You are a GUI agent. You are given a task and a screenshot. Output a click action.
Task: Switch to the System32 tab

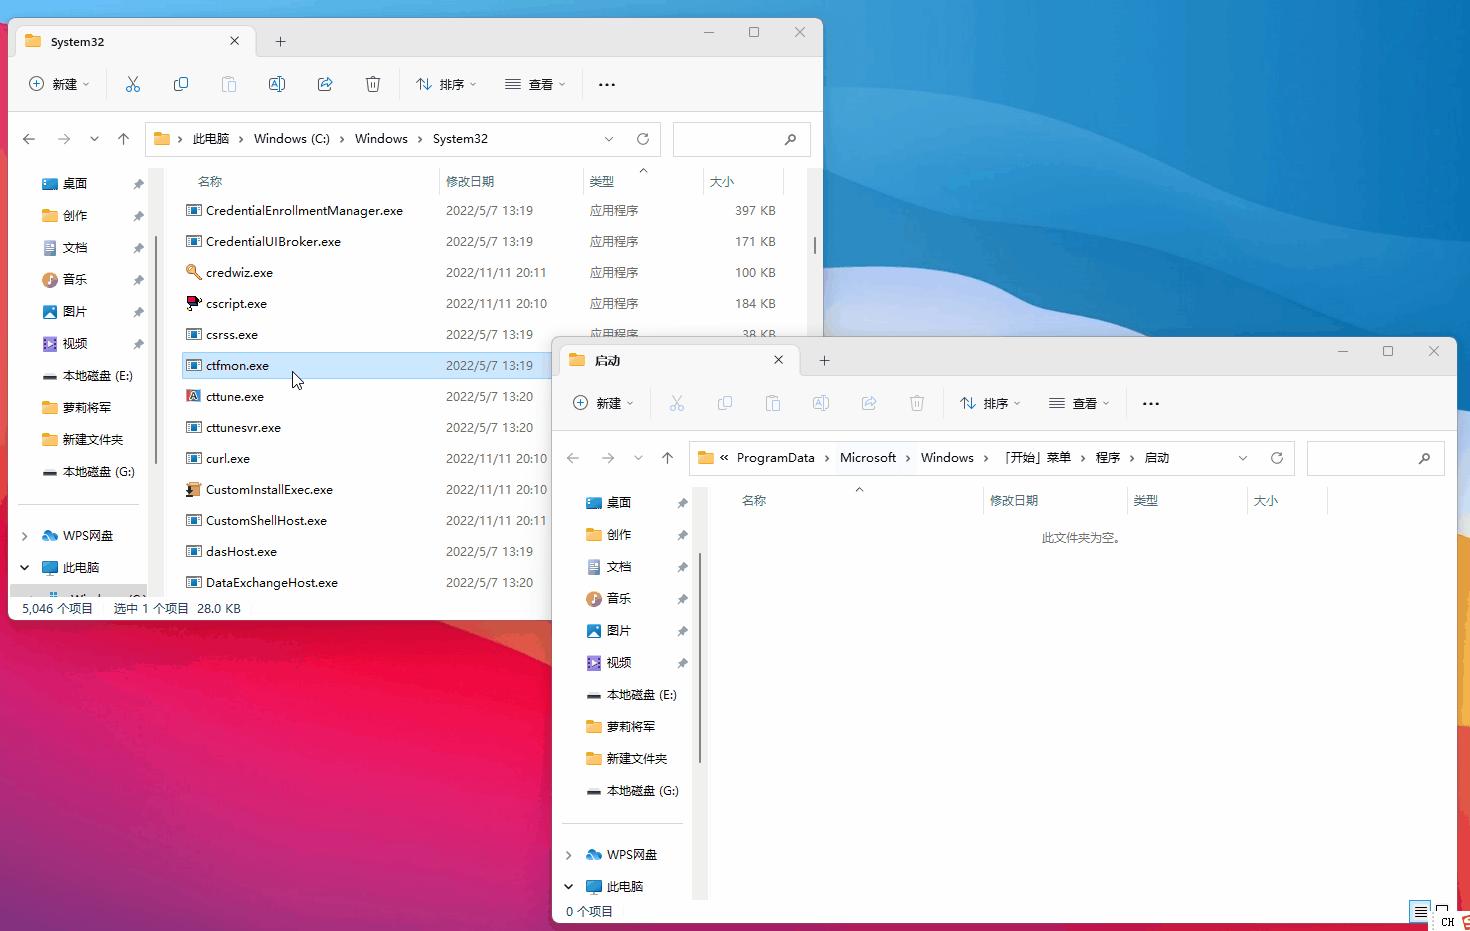pyautogui.click(x=78, y=41)
